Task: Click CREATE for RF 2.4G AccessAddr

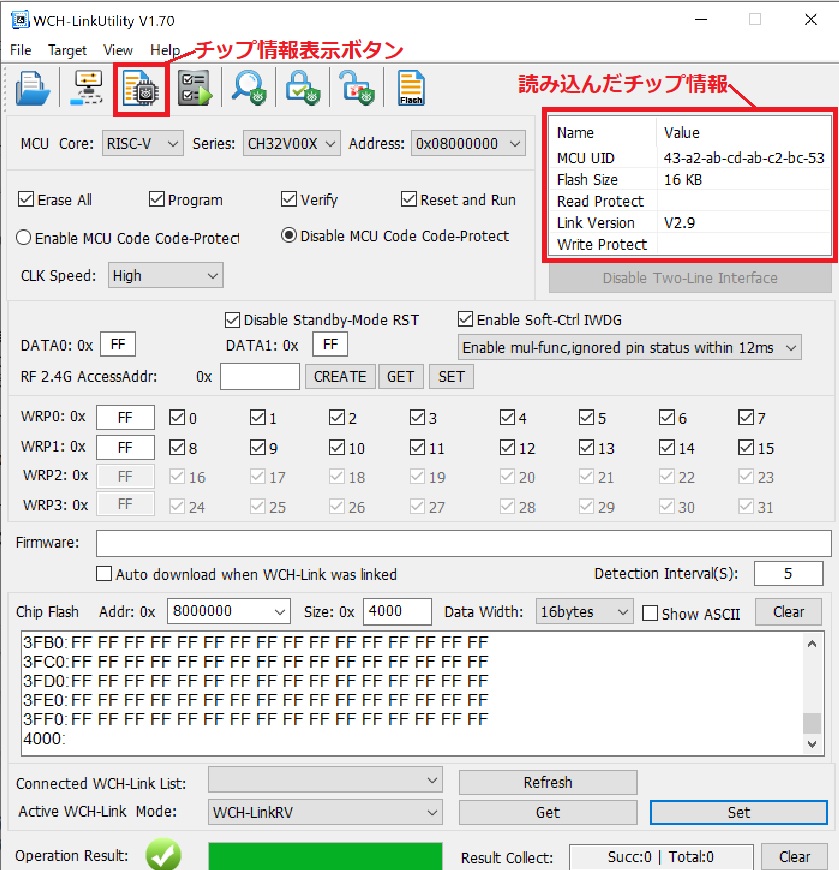Action: [x=340, y=377]
